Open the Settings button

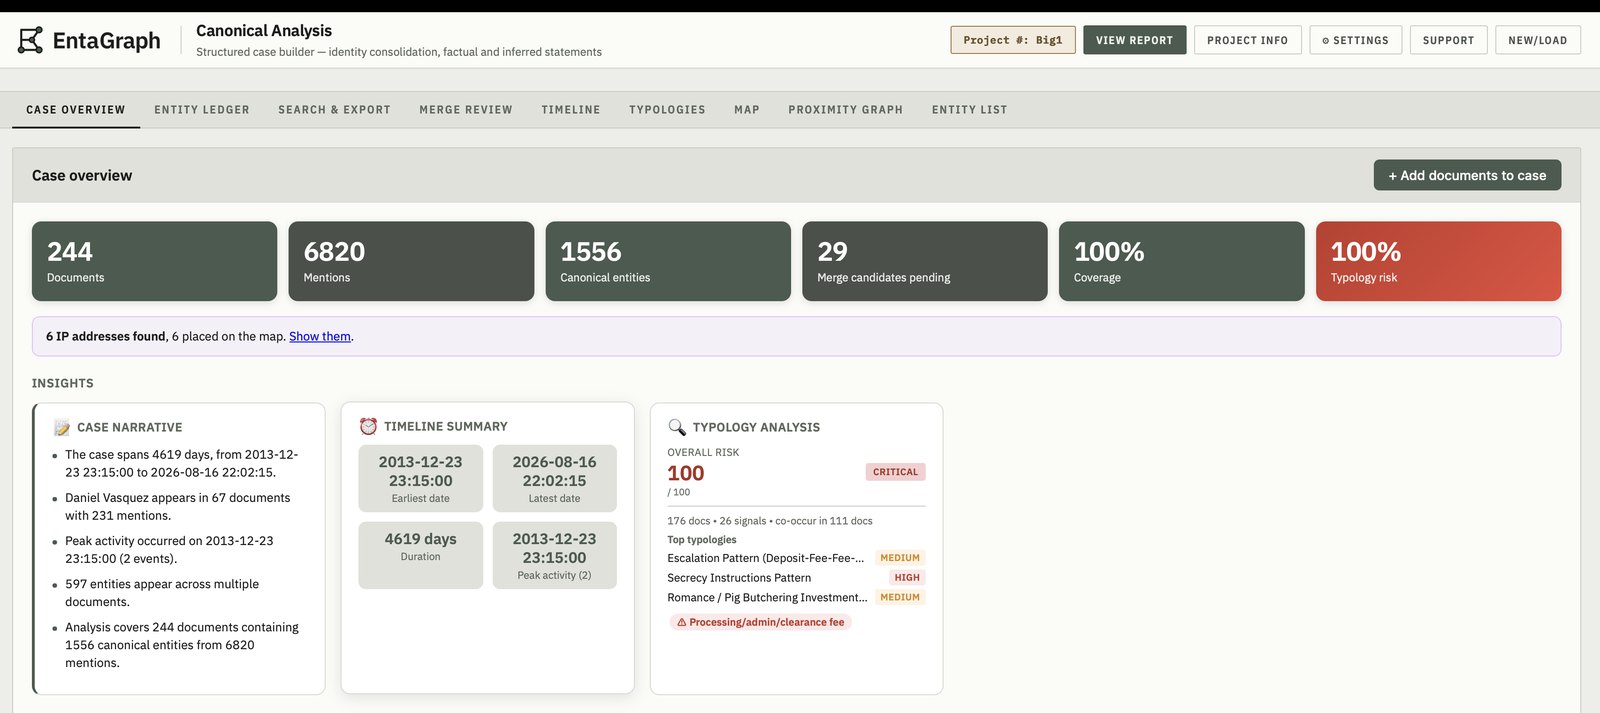(x=1356, y=40)
